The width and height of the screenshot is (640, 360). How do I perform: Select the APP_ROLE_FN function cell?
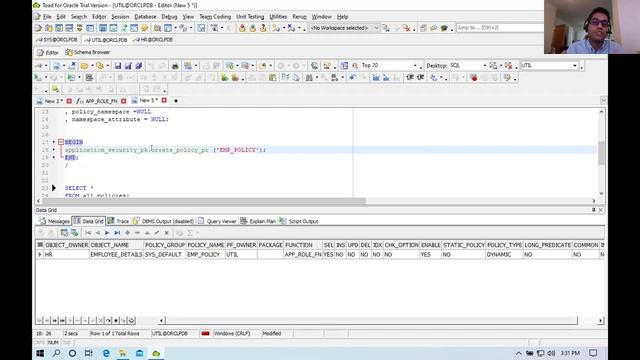tap(303, 254)
